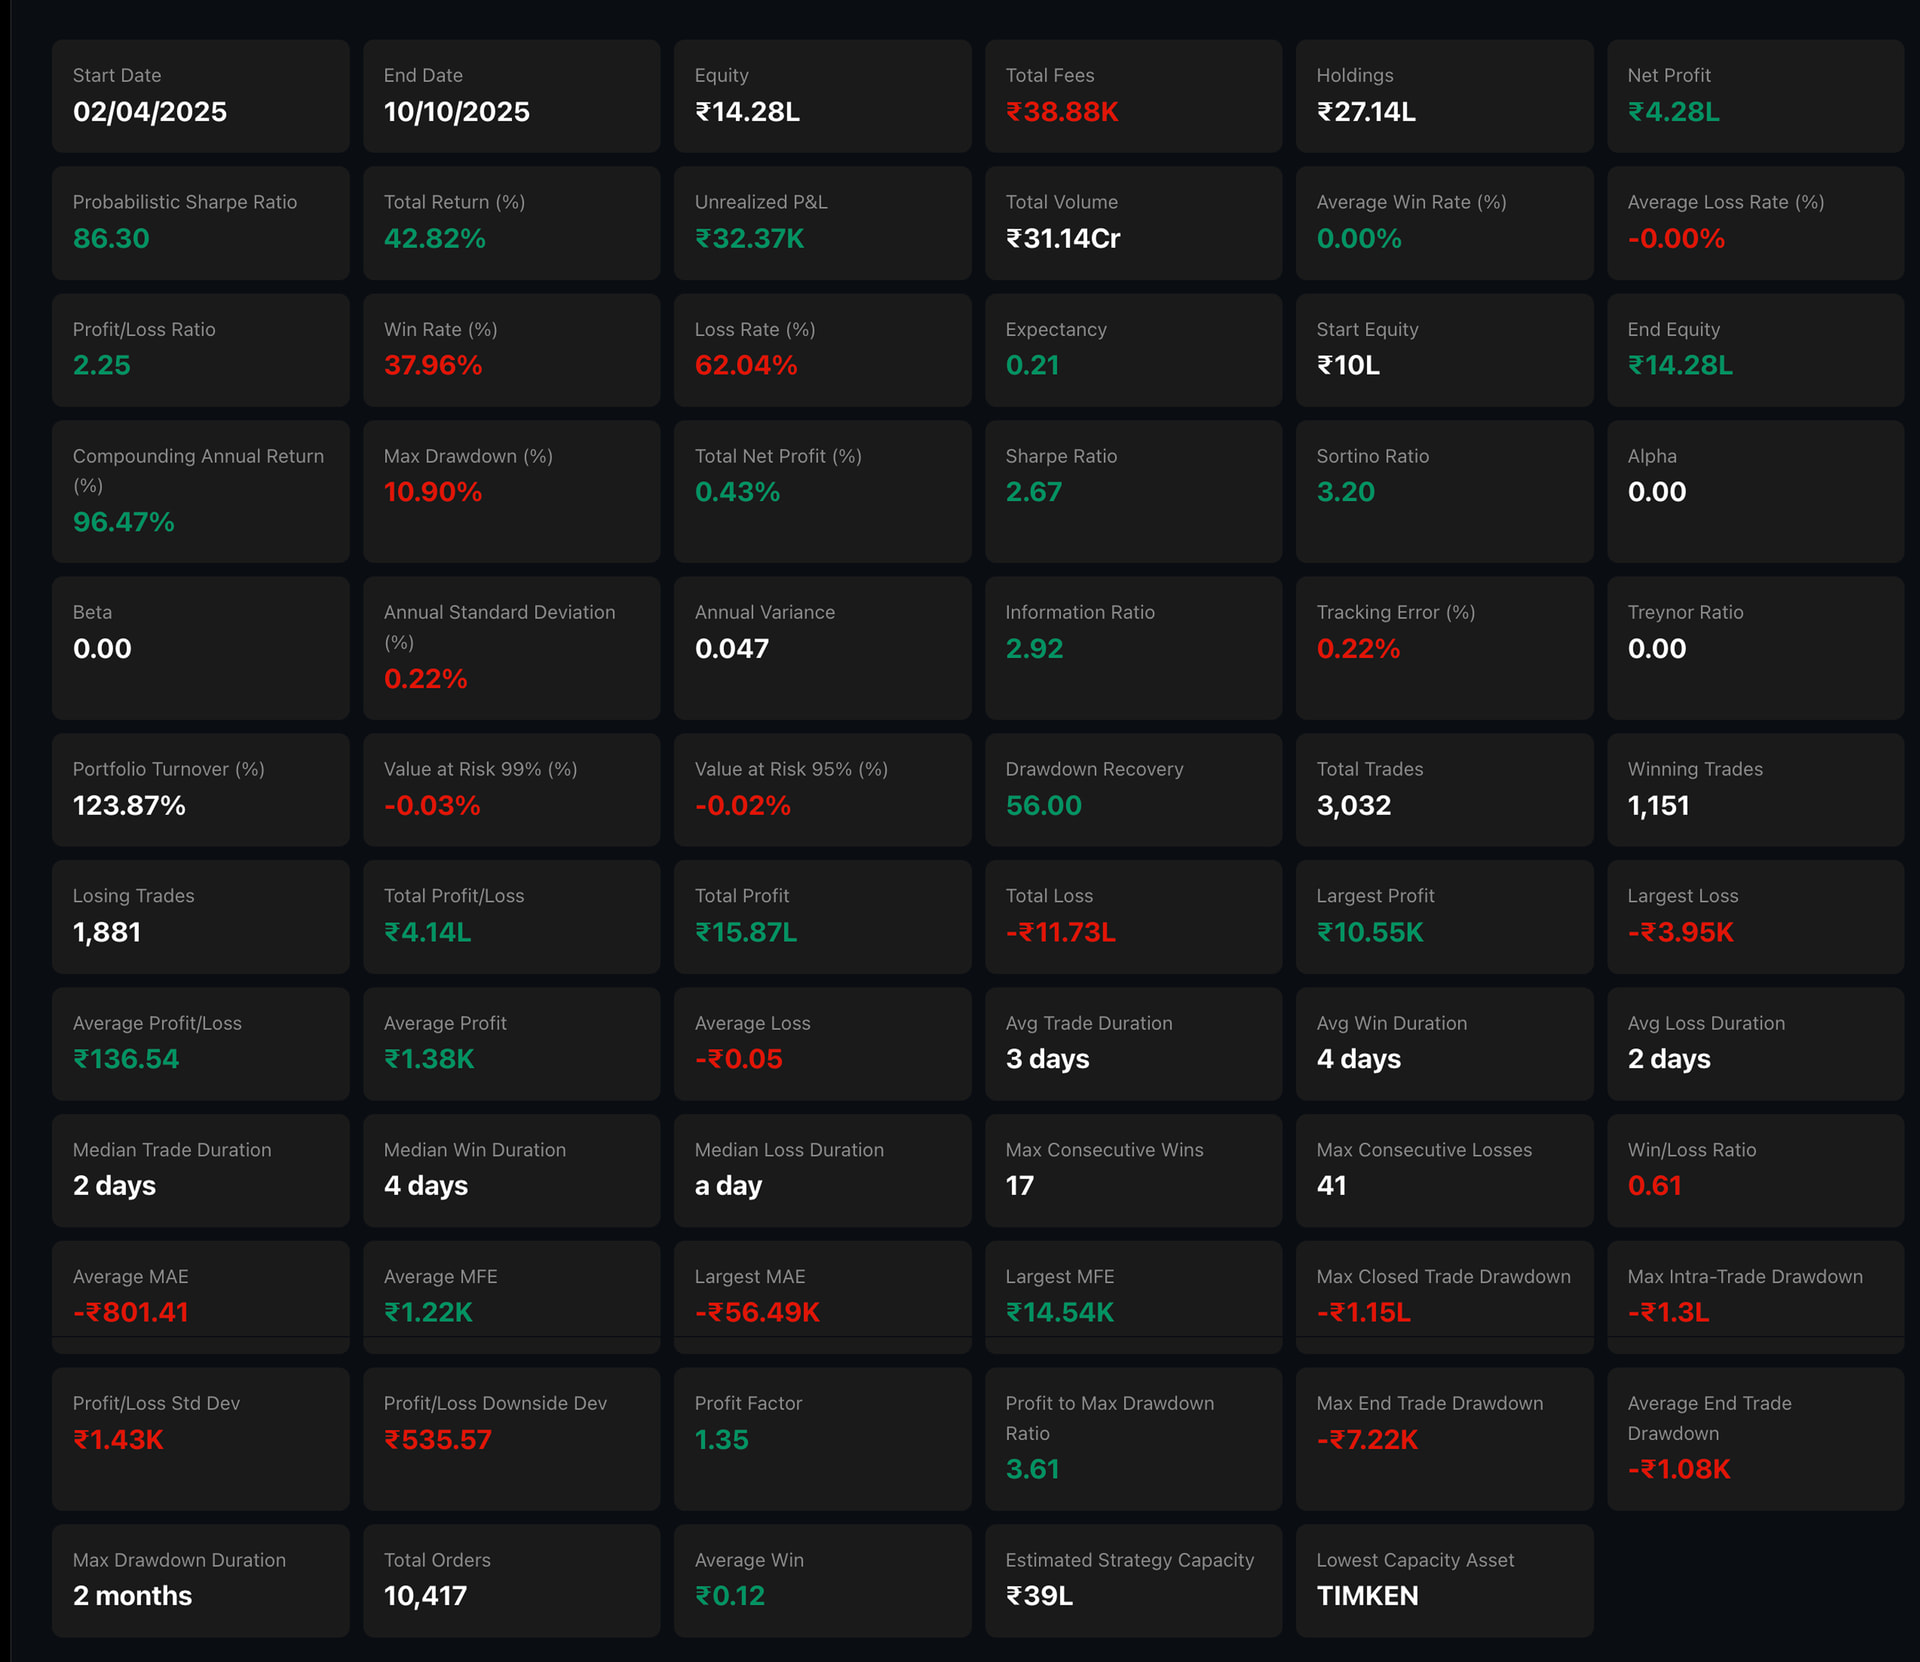Select the Total Trades 3,032 card

pyautogui.click(x=1444, y=789)
